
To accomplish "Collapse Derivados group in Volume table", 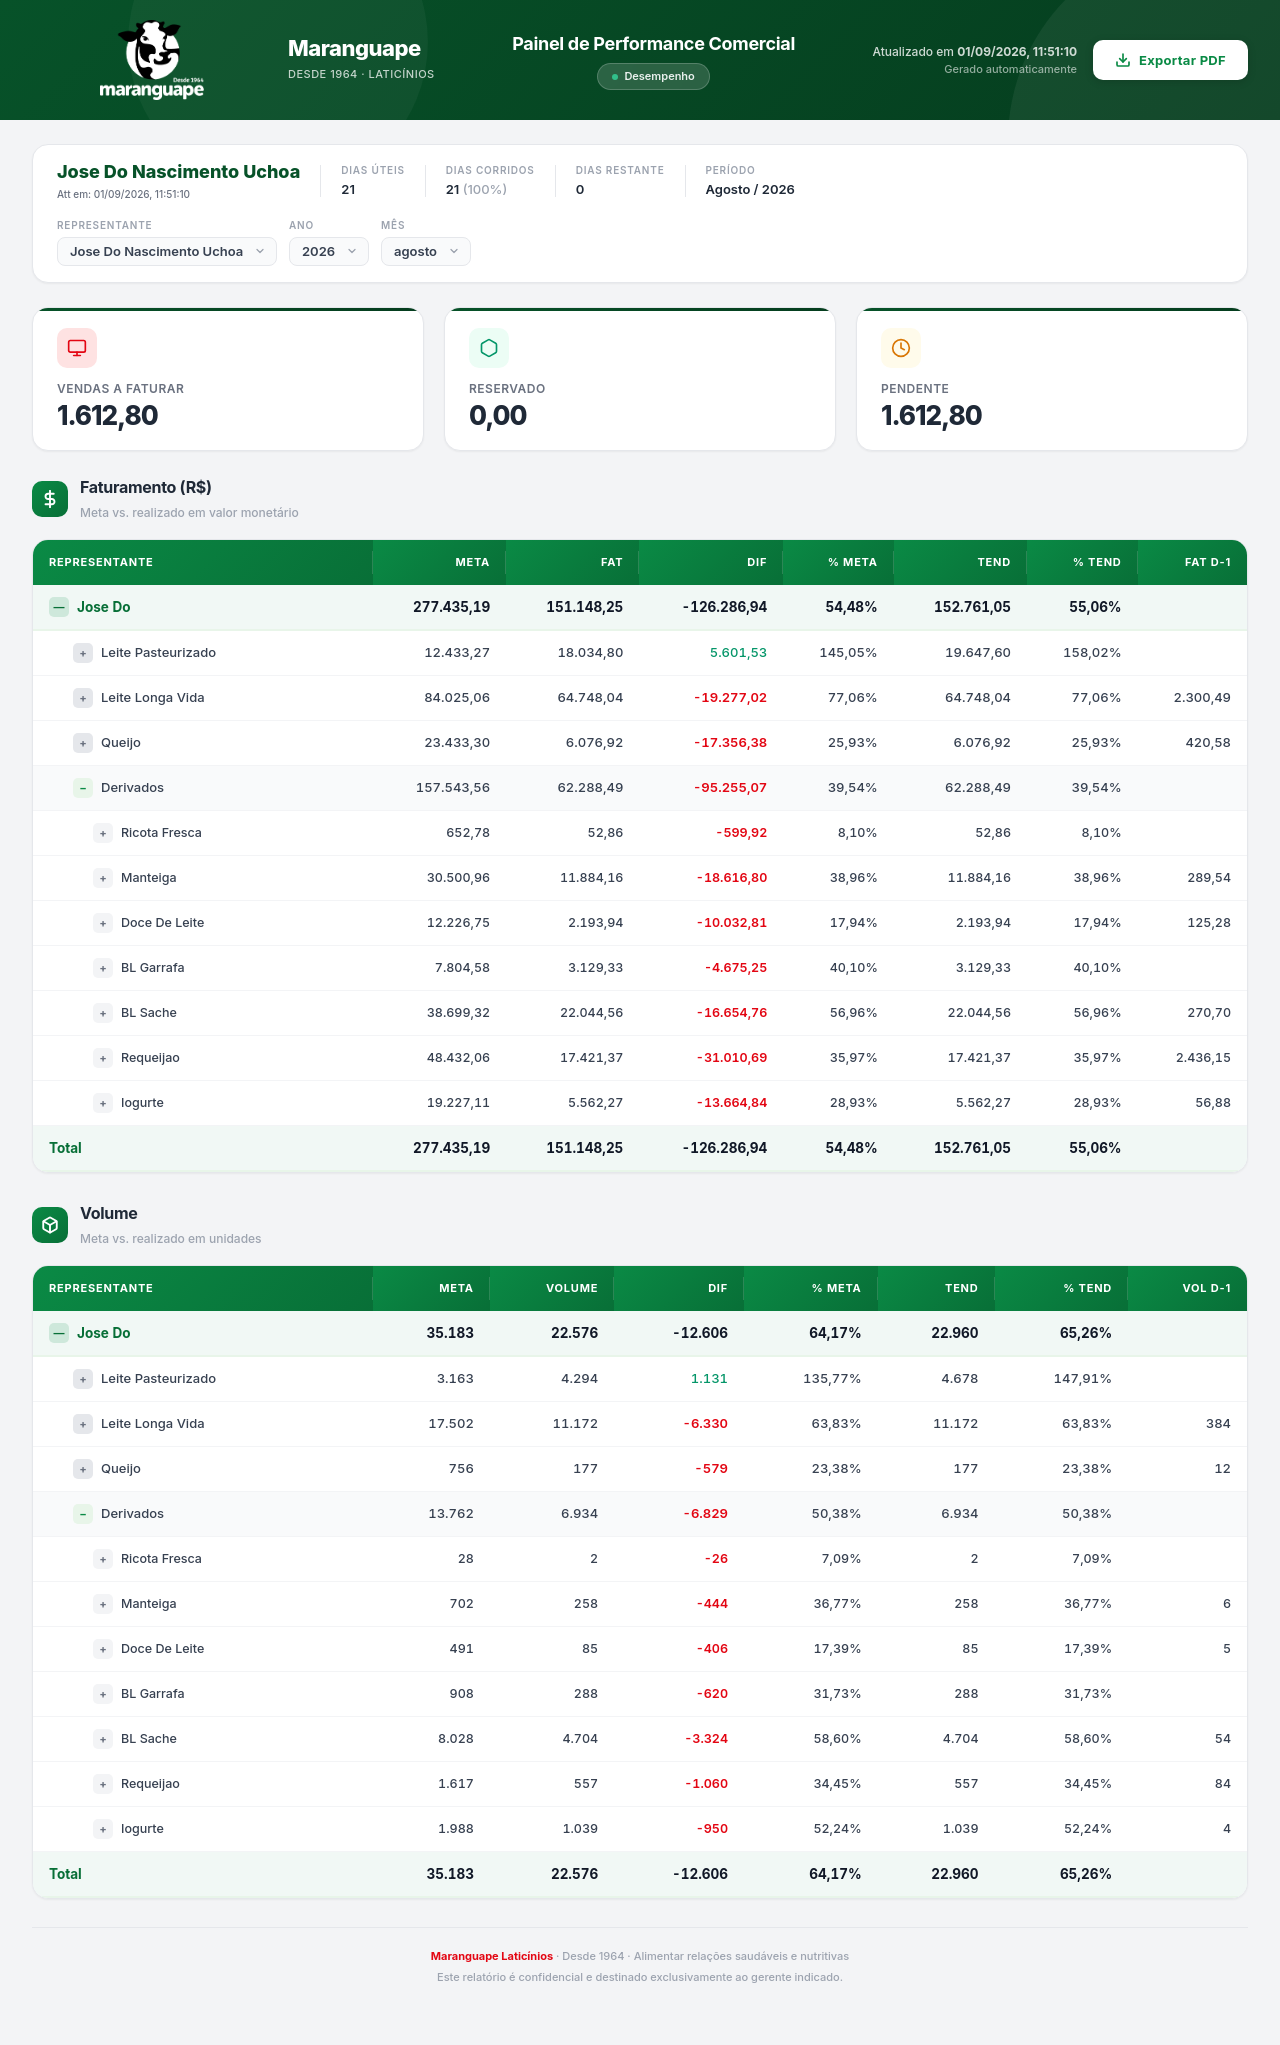I will (x=83, y=1514).
